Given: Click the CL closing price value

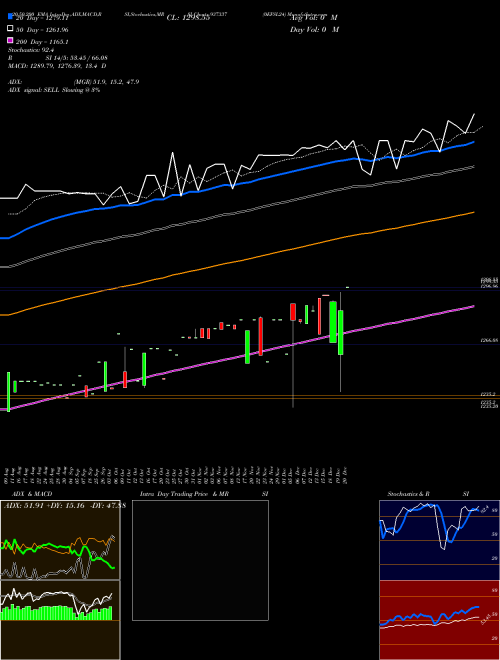Looking at the screenshot, I should (x=188, y=18).
